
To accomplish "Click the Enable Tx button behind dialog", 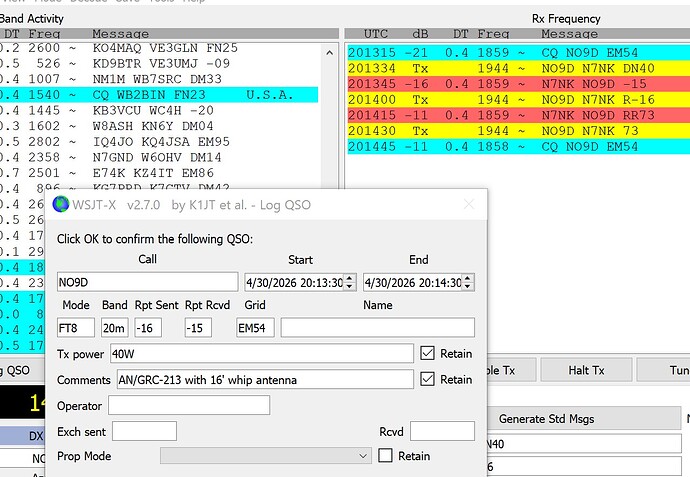I will click(x=511, y=370).
